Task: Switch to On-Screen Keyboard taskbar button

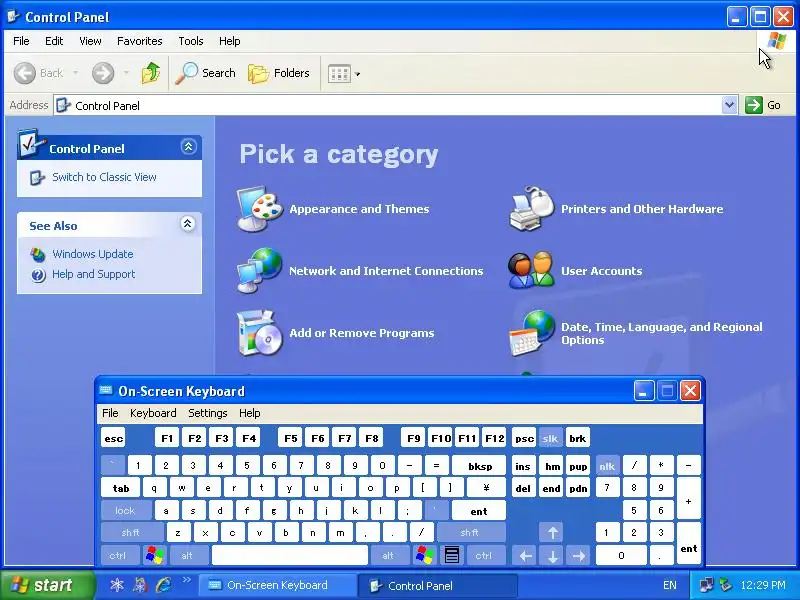Action: click(x=278, y=585)
